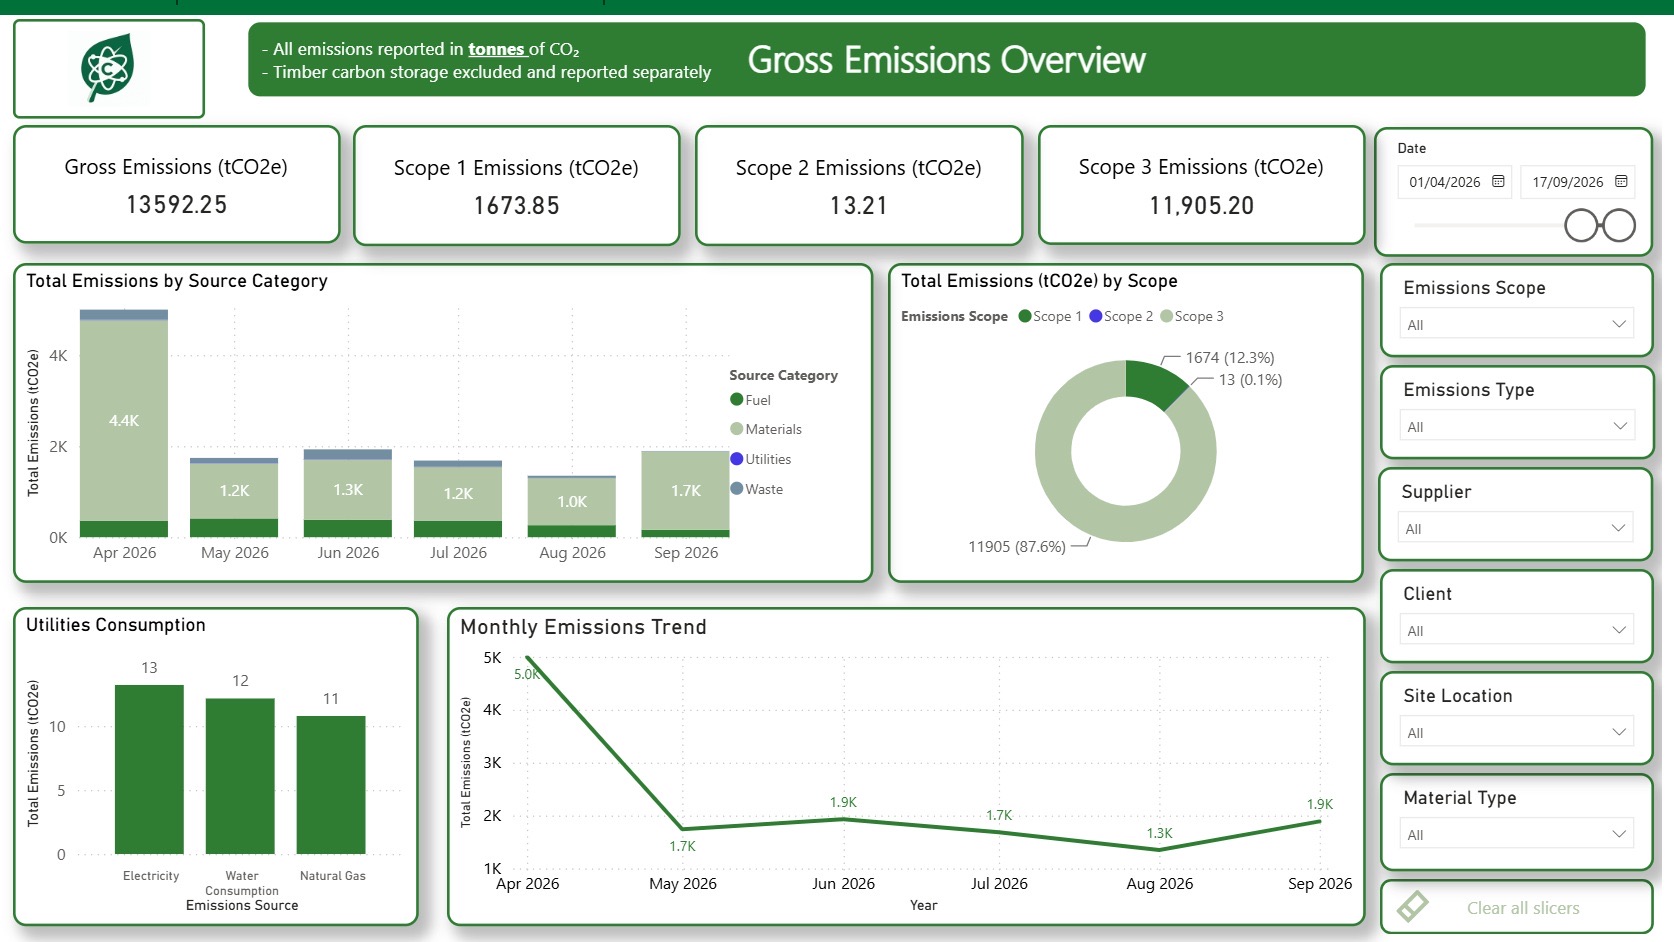The width and height of the screenshot is (1674, 942).
Task: Click the Gross Emissions value 13592.25
Action: coord(177,205)
